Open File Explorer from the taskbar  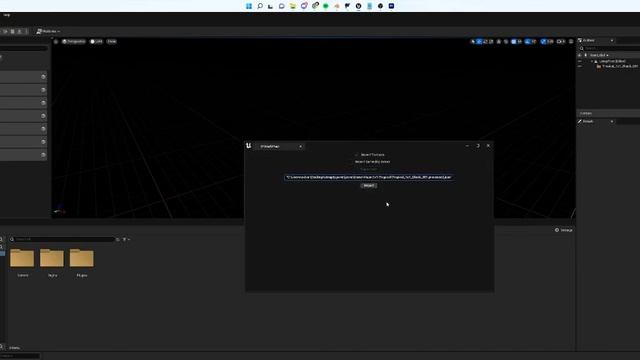293,6
